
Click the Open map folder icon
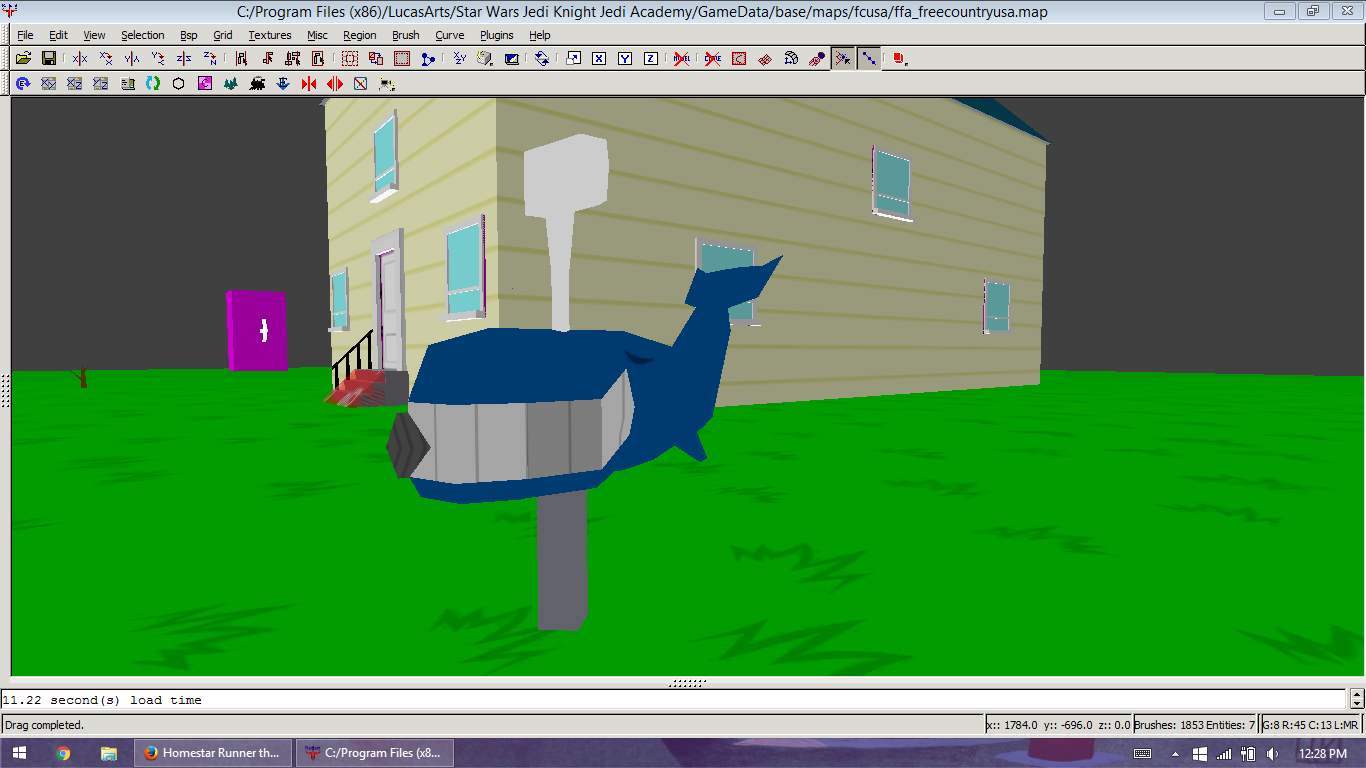point(23,58)
